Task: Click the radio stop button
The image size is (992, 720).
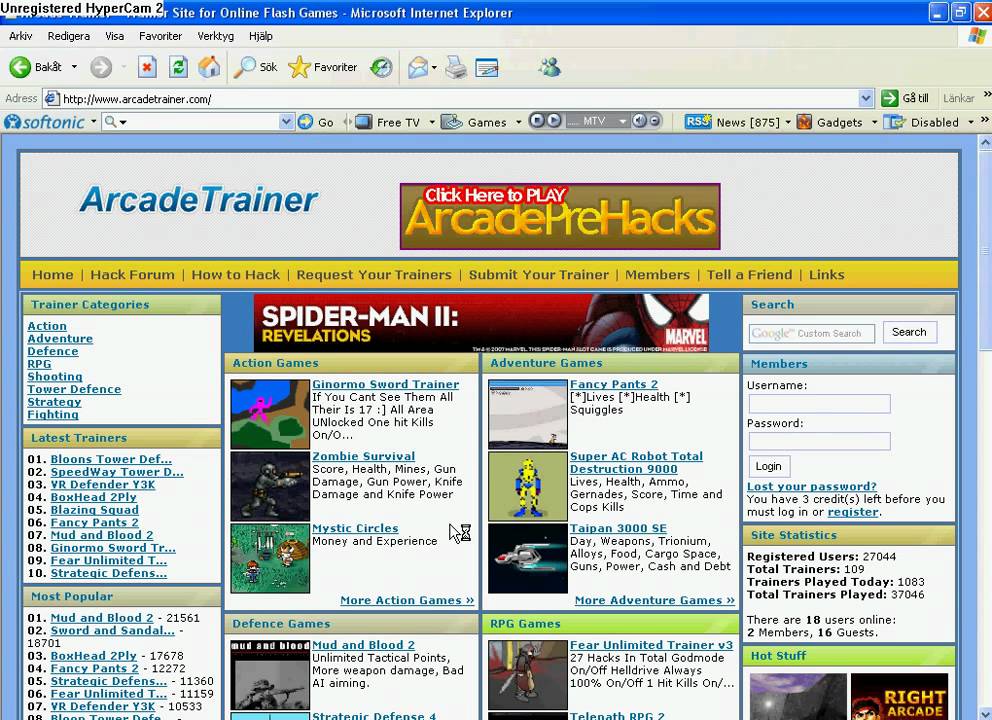Action: [537, 120]
